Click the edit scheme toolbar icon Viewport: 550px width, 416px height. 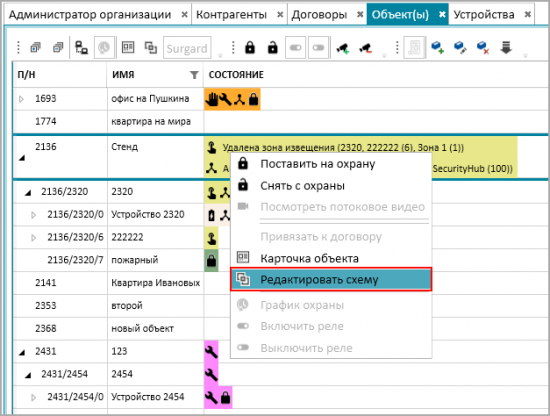coord(151,47)
